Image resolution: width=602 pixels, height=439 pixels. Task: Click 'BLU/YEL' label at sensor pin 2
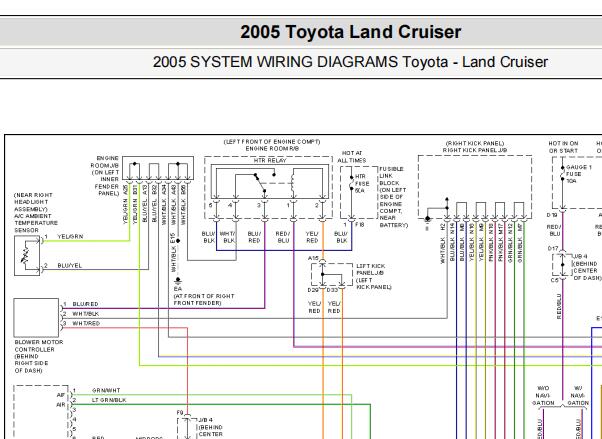coord(69,265)
